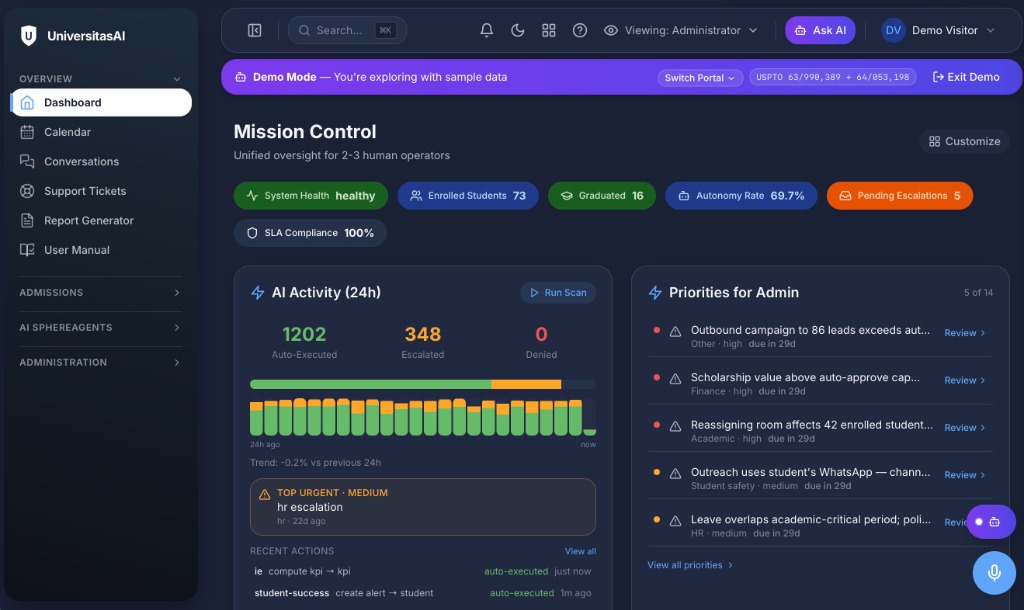Click the Graduated 16 pill
The width and height of the screenshot is (1024, 610).
pyautogui.click(x=601, y=195)
